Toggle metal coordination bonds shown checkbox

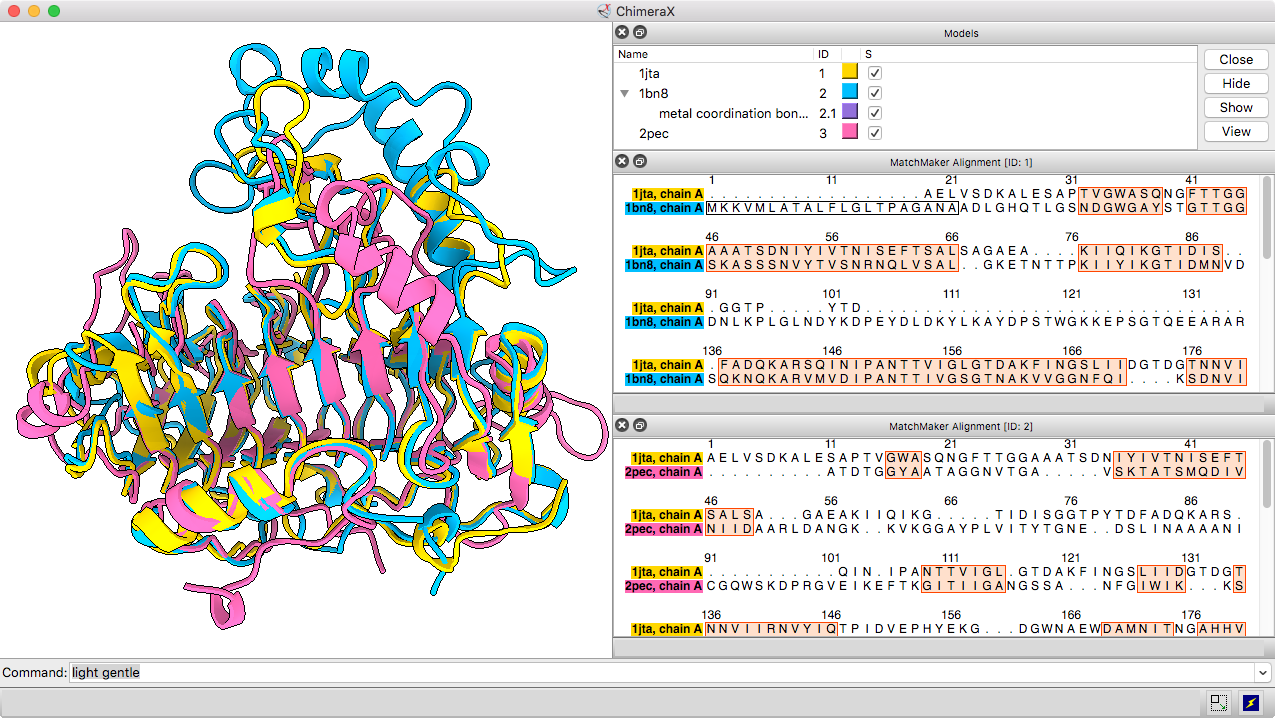875,113
